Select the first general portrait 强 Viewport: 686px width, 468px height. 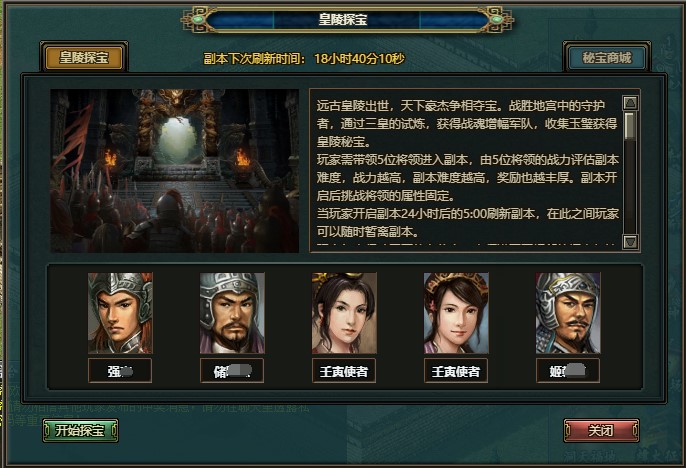[120, 313]
